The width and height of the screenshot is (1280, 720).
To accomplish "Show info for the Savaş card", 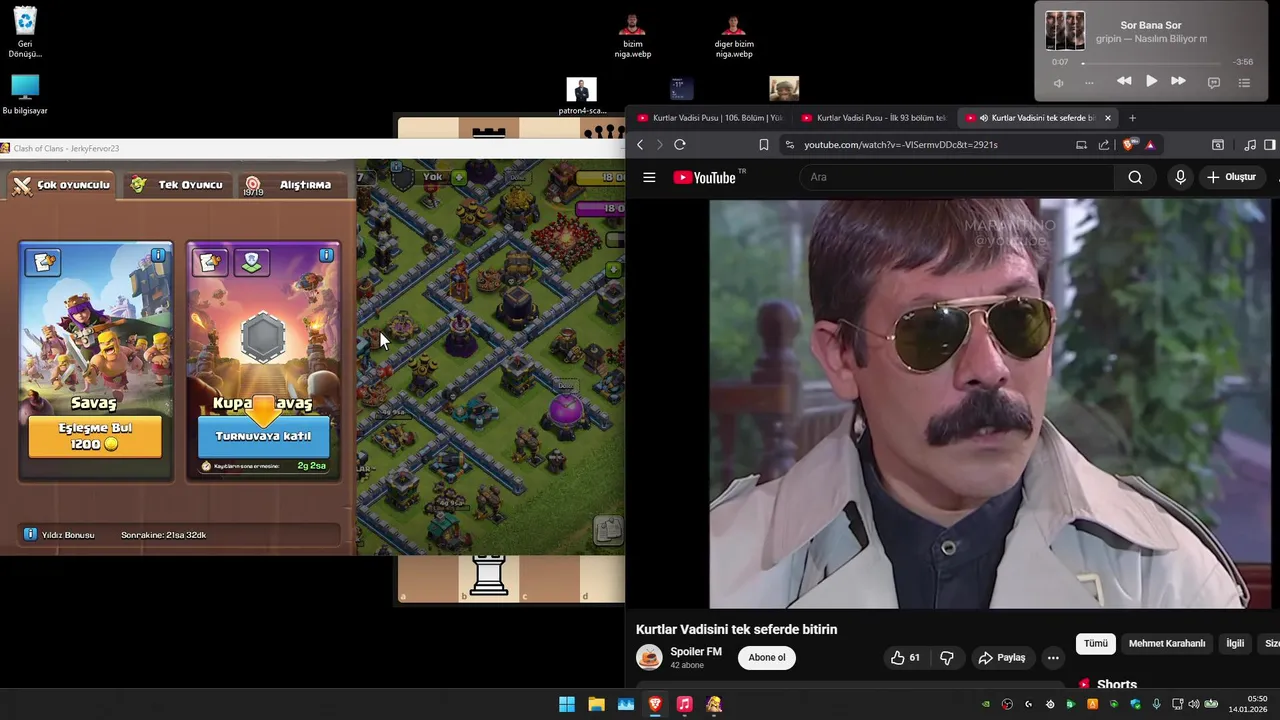I will [158, 256].
